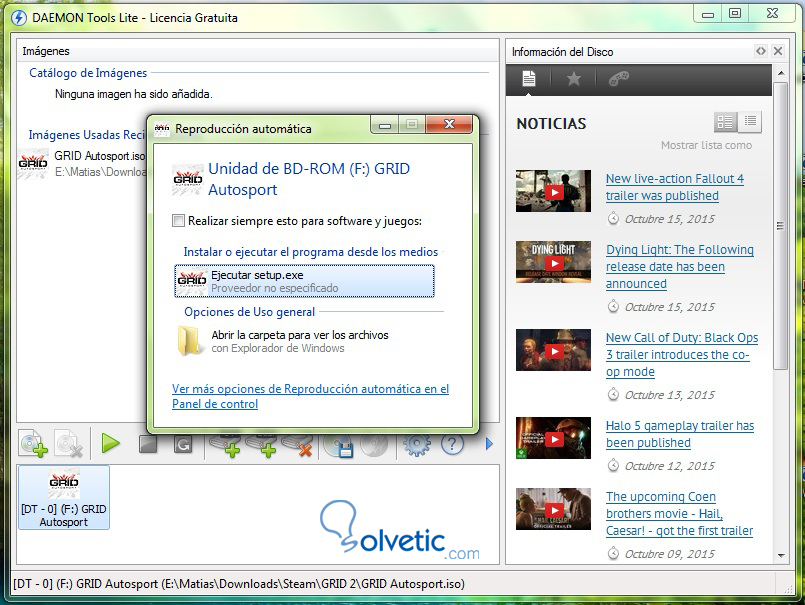Open Help question mark icon

click(x=452, y=444)
